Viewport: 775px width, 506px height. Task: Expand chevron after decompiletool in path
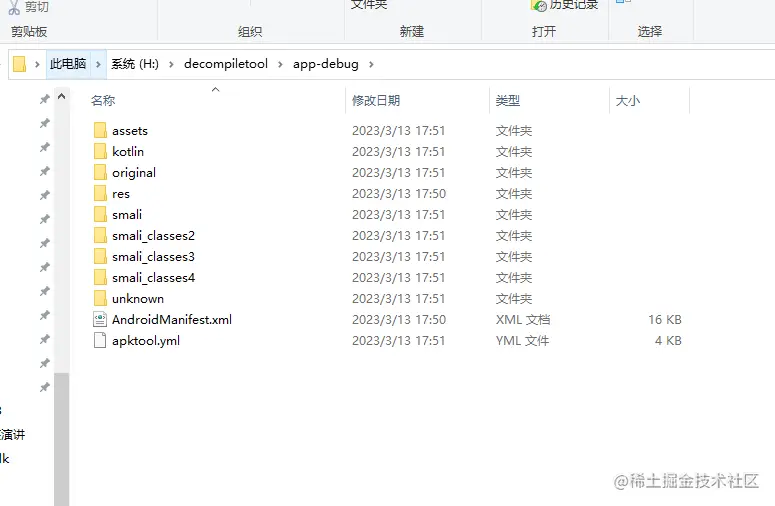(280, 64)
